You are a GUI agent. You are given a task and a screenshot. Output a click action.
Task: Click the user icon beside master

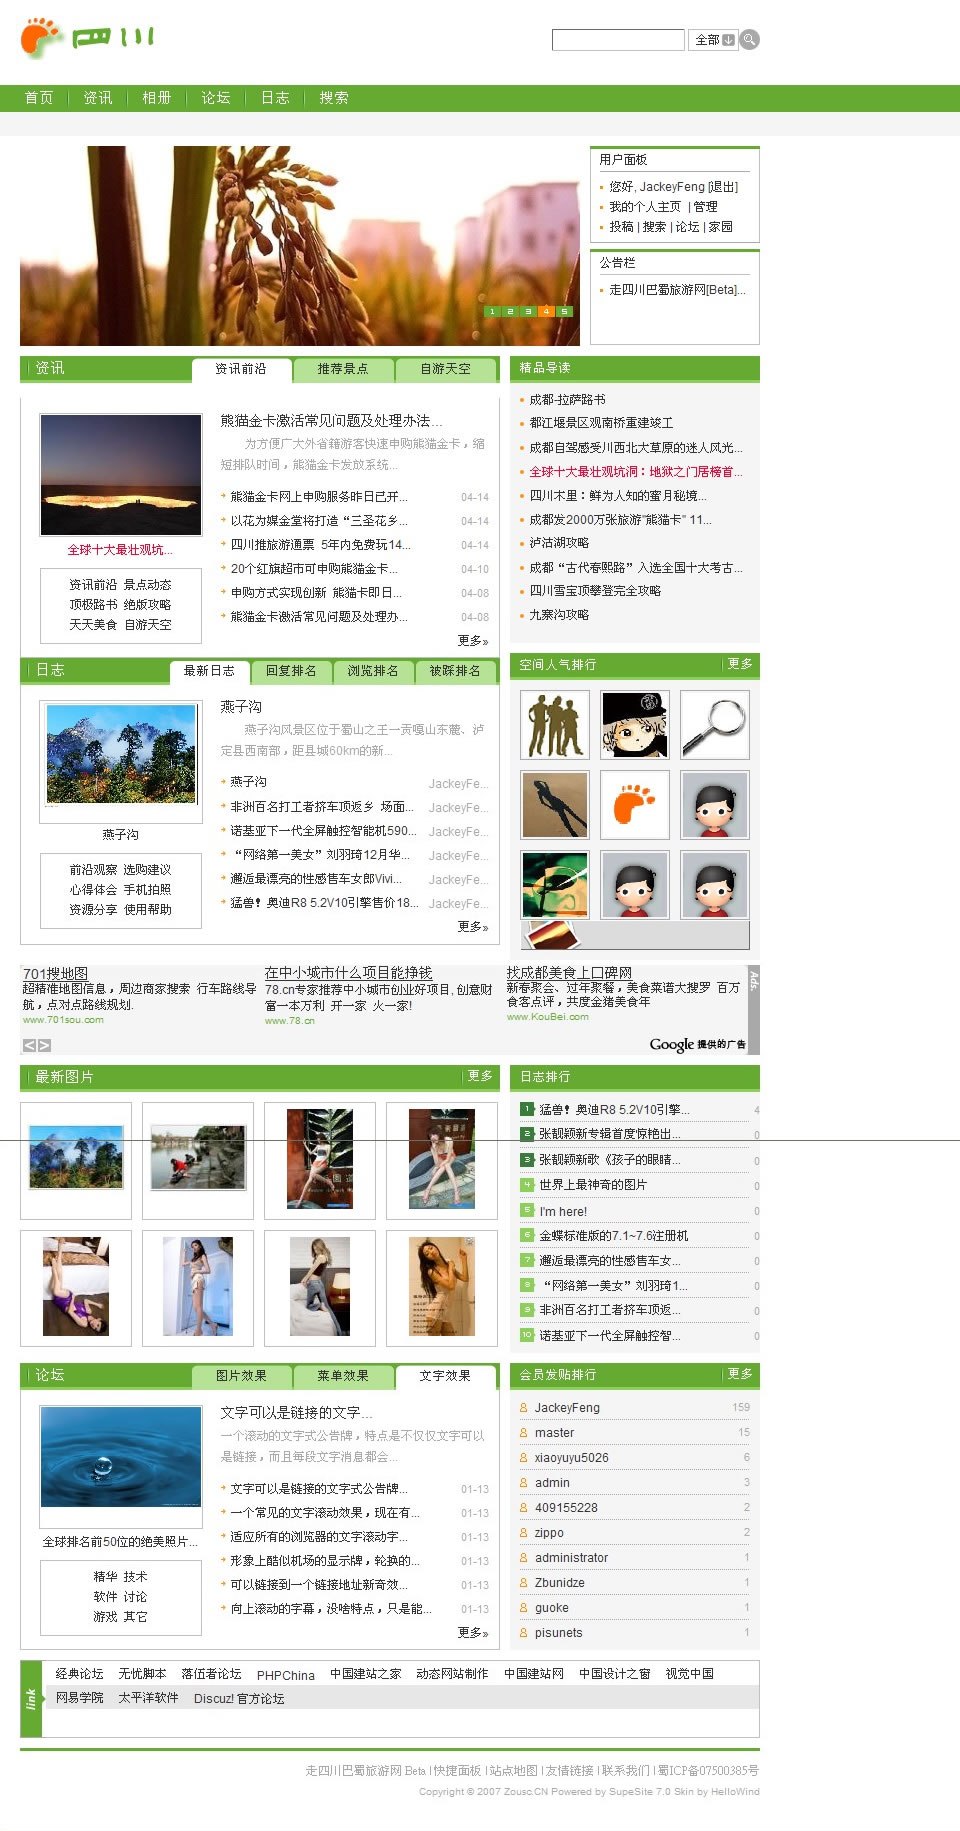click(523, 1432)
